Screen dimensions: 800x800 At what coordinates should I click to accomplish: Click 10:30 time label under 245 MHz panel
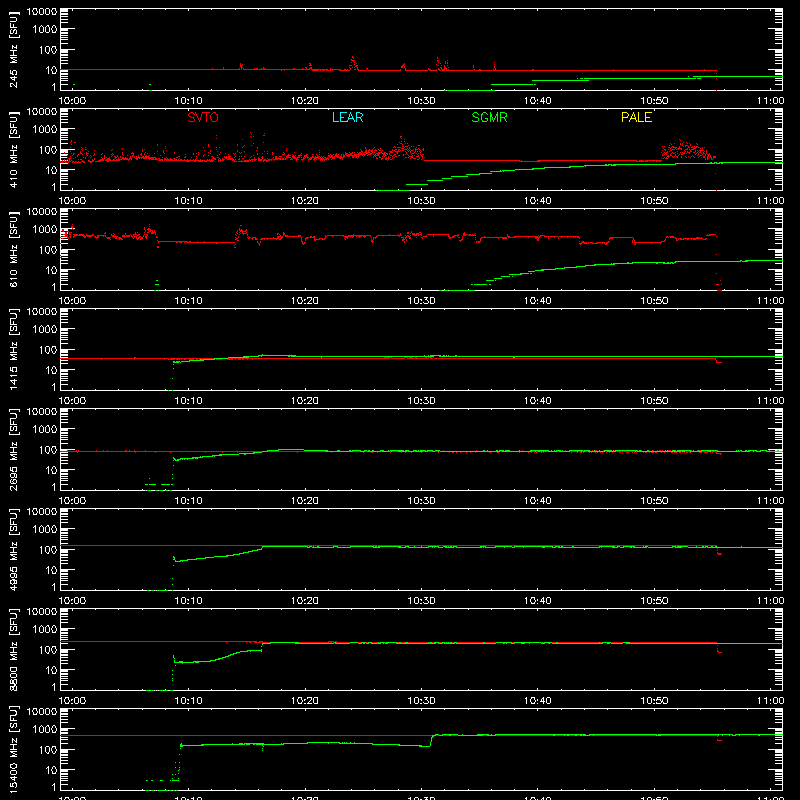click(421, 101)
